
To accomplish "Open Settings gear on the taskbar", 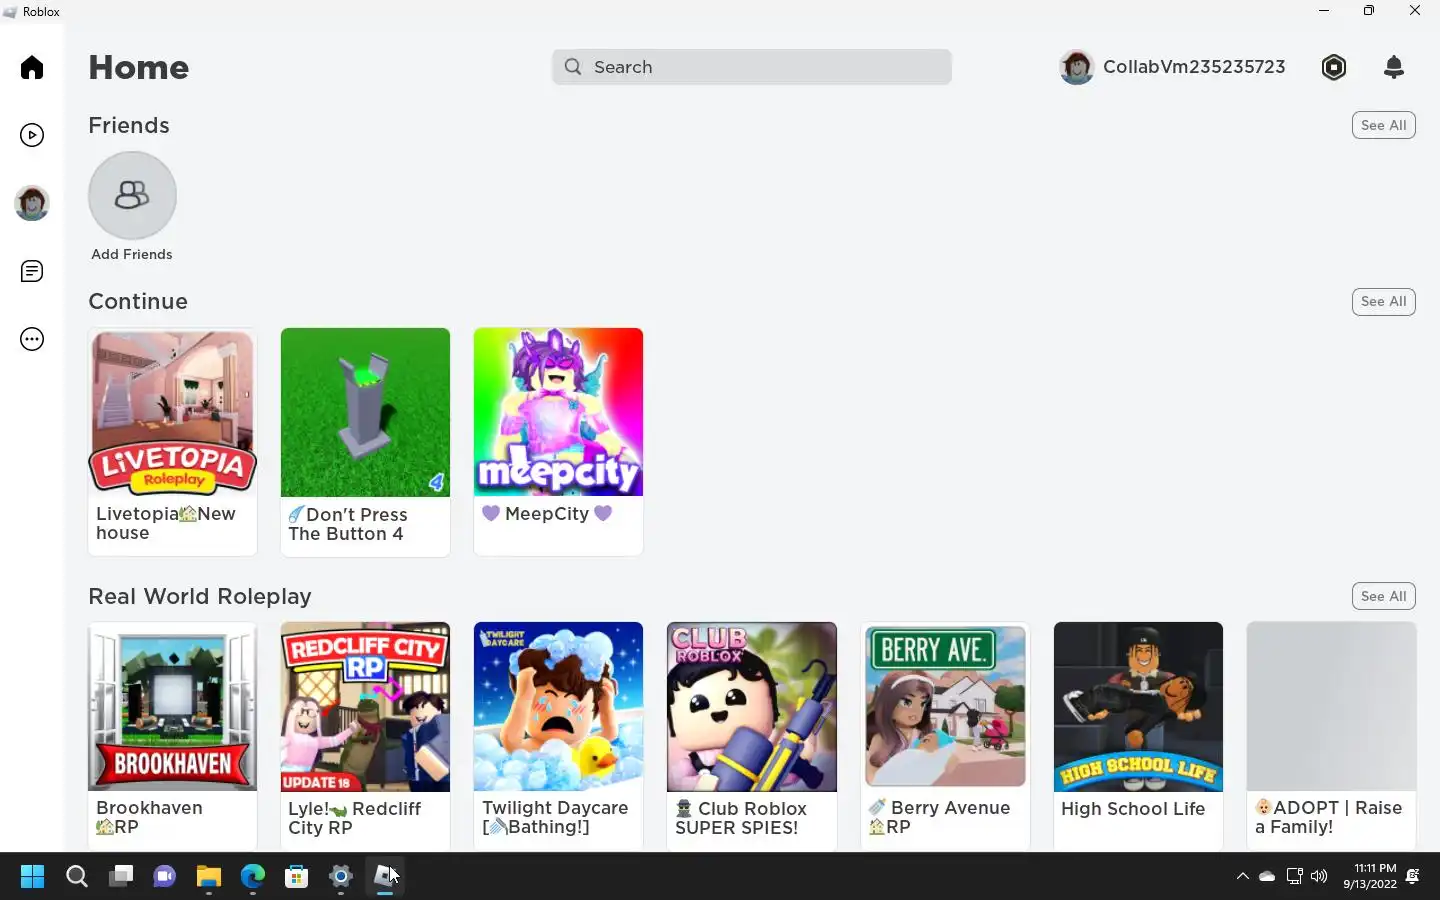I will (x=341, y=877).
